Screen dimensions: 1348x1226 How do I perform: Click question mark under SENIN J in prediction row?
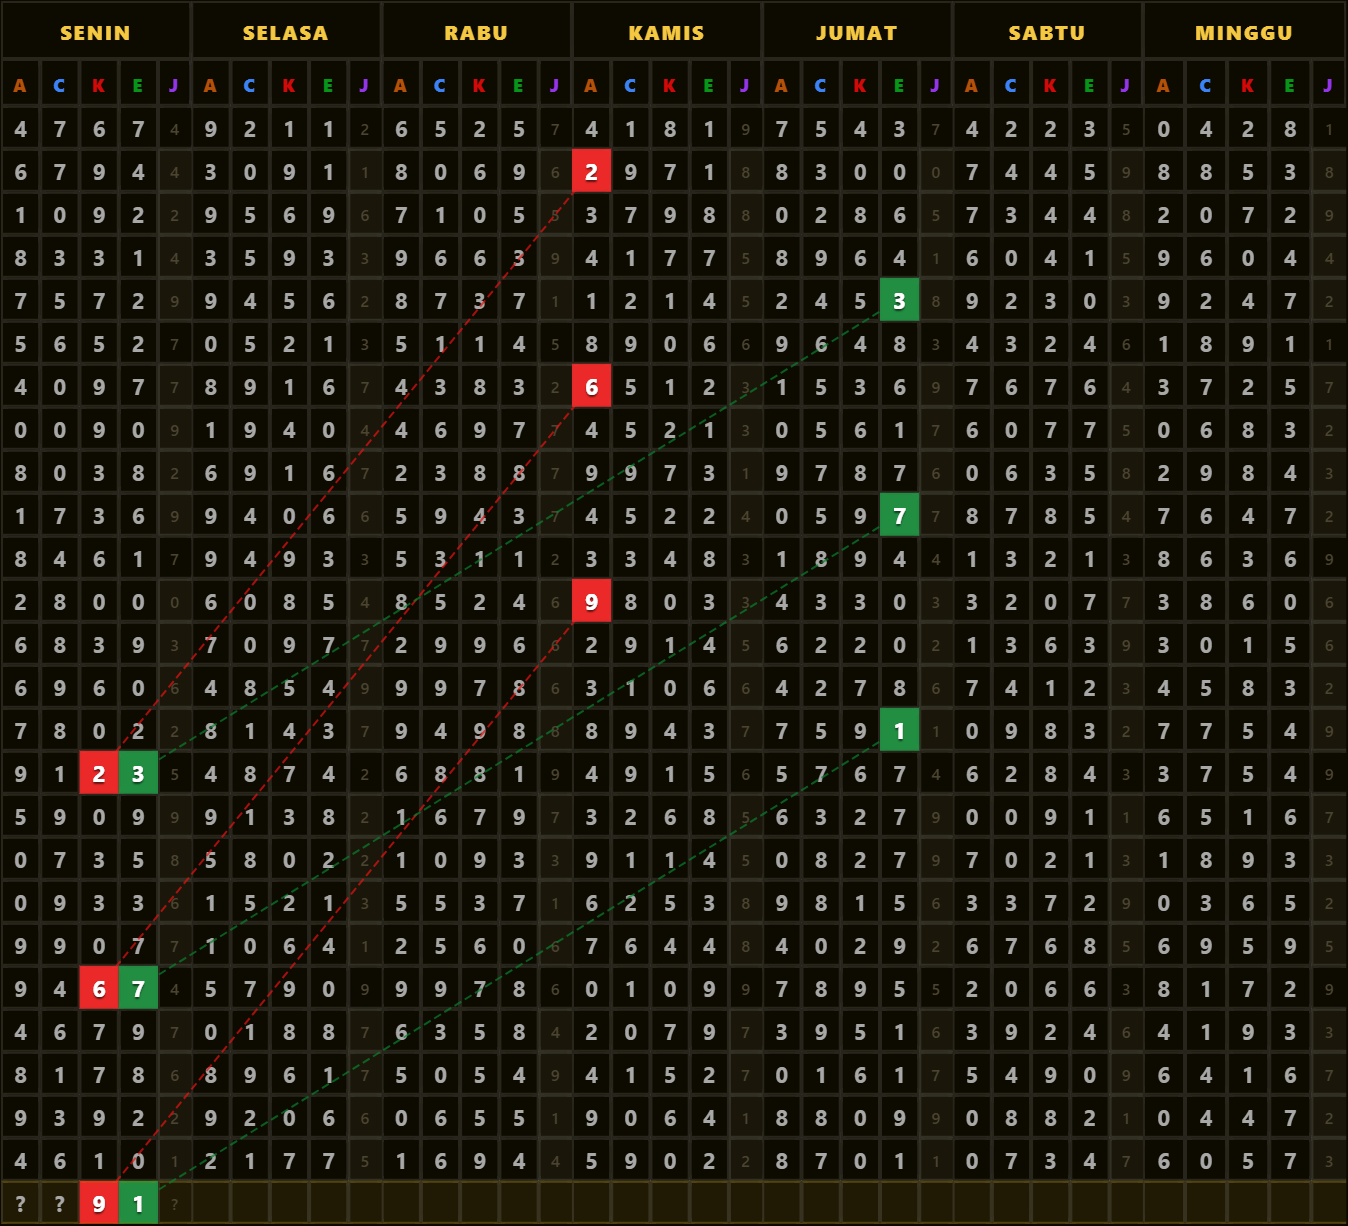pos(174,1204)
